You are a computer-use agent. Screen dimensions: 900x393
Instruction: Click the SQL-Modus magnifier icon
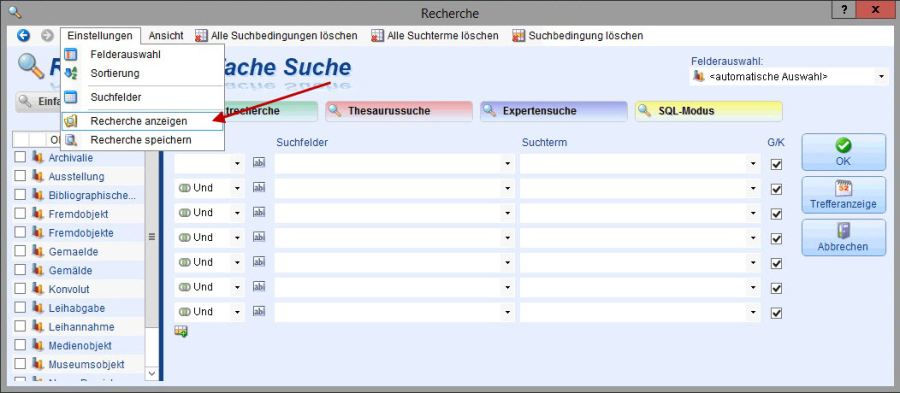[x=645, y=111]
